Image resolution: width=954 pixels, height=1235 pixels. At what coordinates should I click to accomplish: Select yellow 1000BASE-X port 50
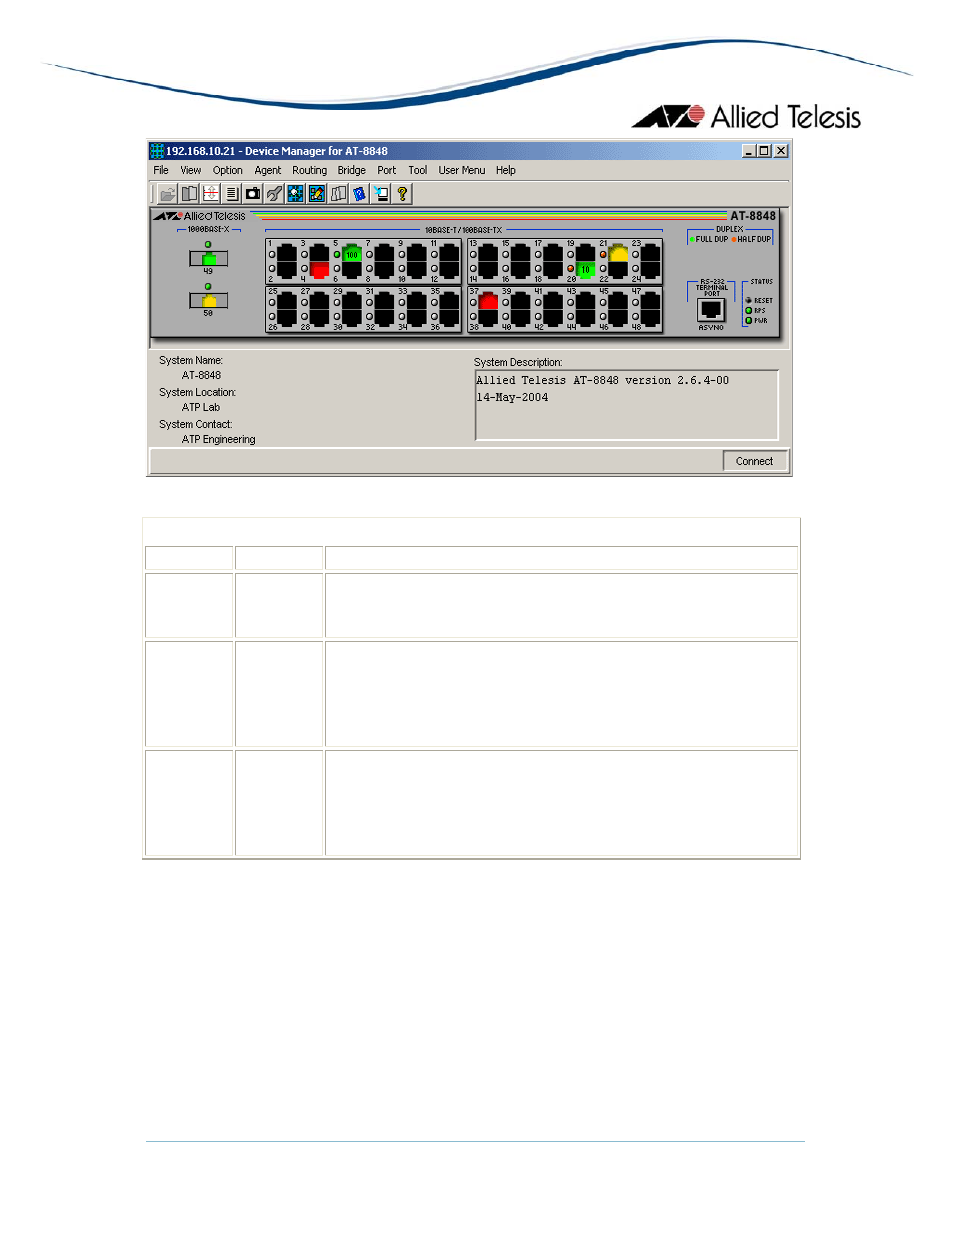209,300
